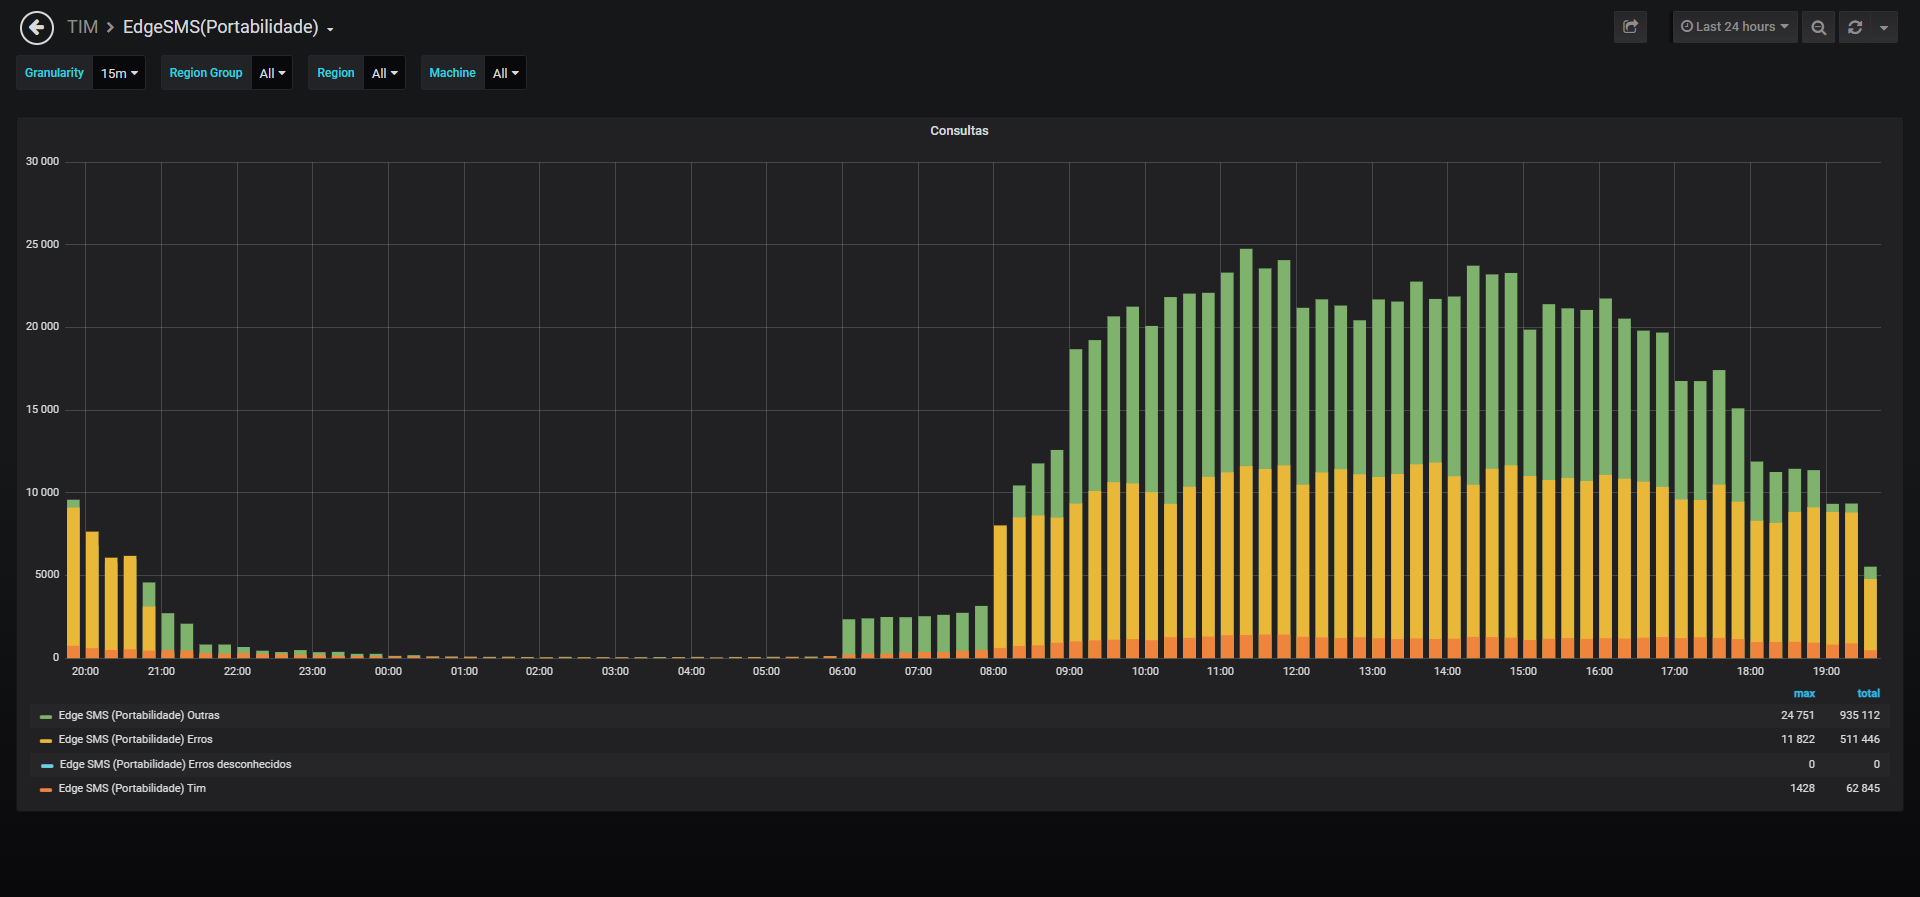Click the orange Tim legend color swatch
This screenshot has height=897, width=1920.
pyautogui.click(x=46, y=789)
